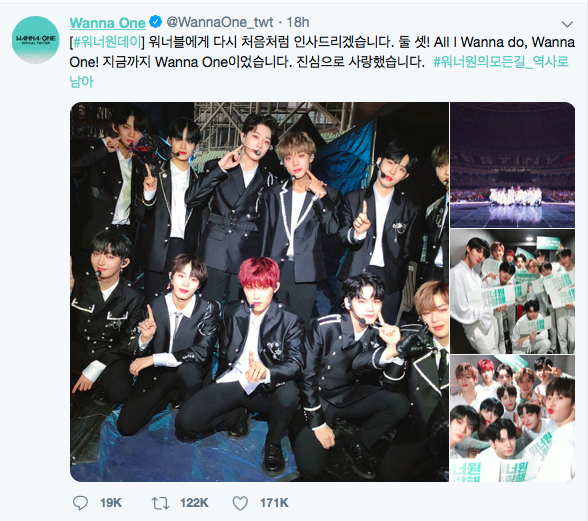Open the large black-suits group photo

click(260, 292)
